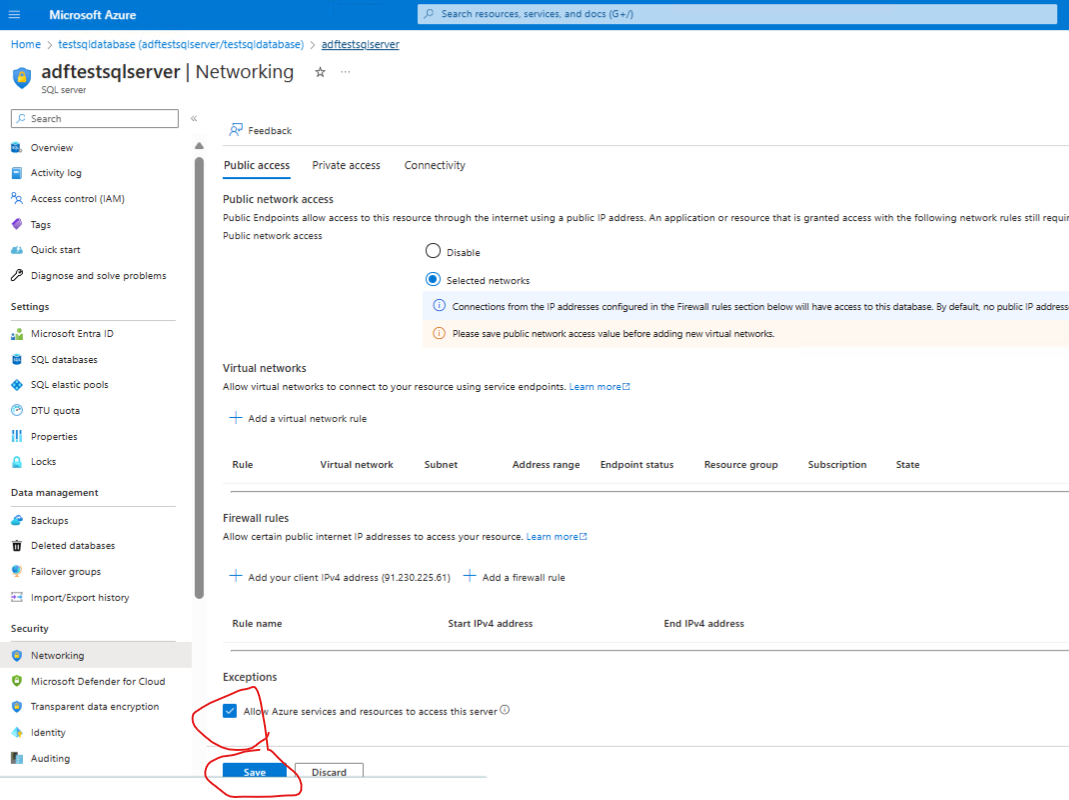
Task: Click the SQL elastic pools icon
Action: (17, 385)
